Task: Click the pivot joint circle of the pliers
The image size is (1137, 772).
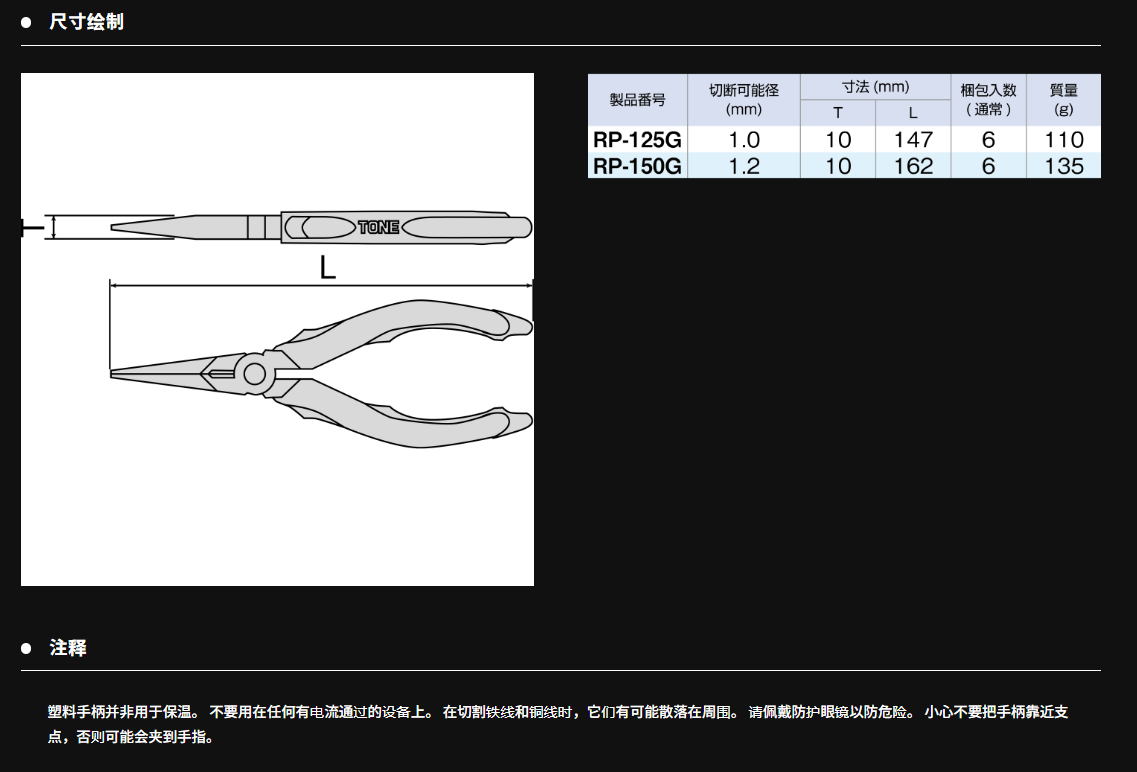Action: (x=254, y=375)
